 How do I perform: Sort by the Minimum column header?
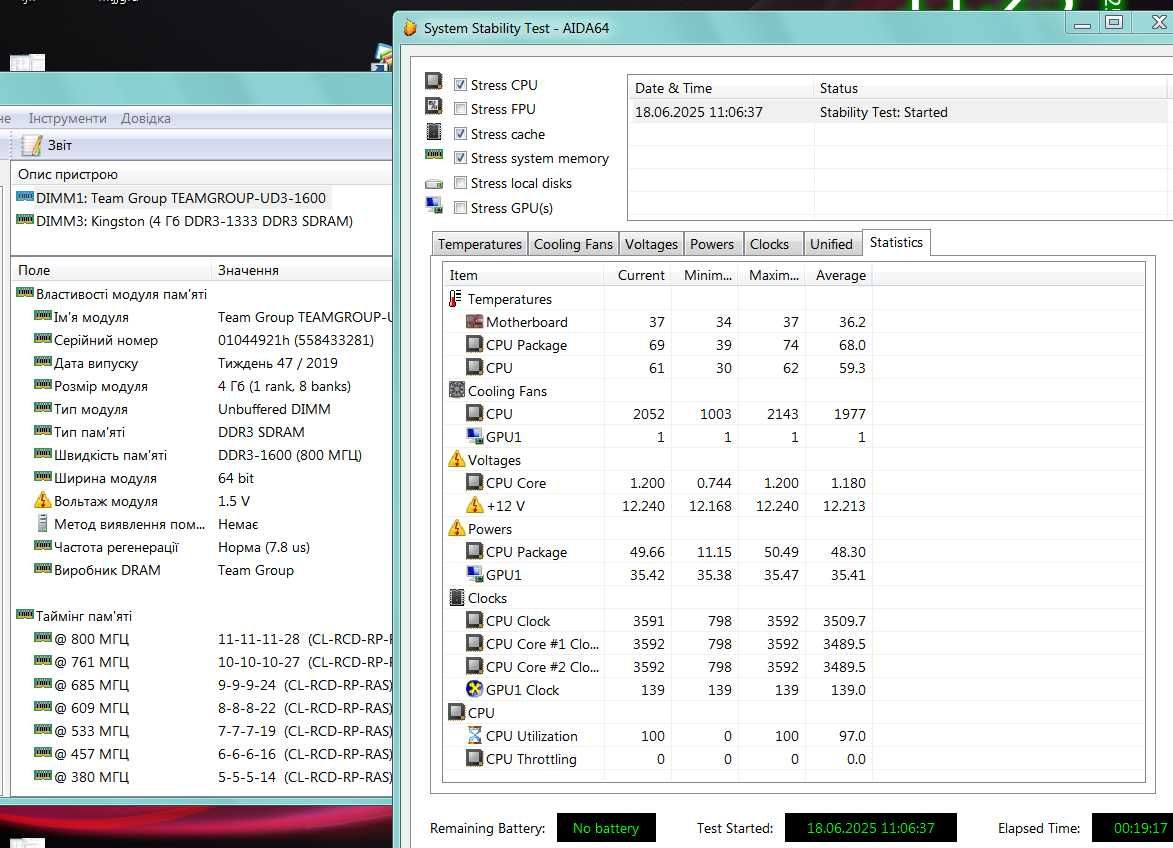tap(705, 275)
